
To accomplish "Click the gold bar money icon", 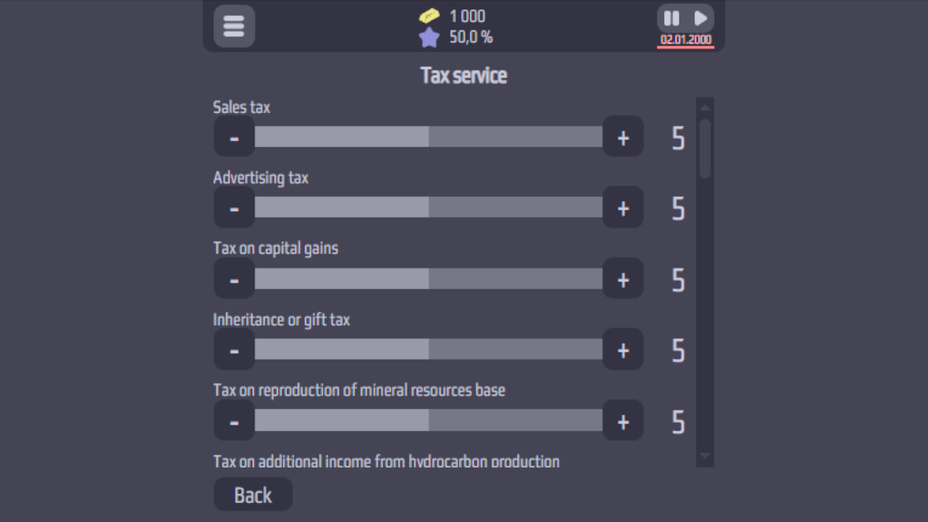I will point(429,16).
